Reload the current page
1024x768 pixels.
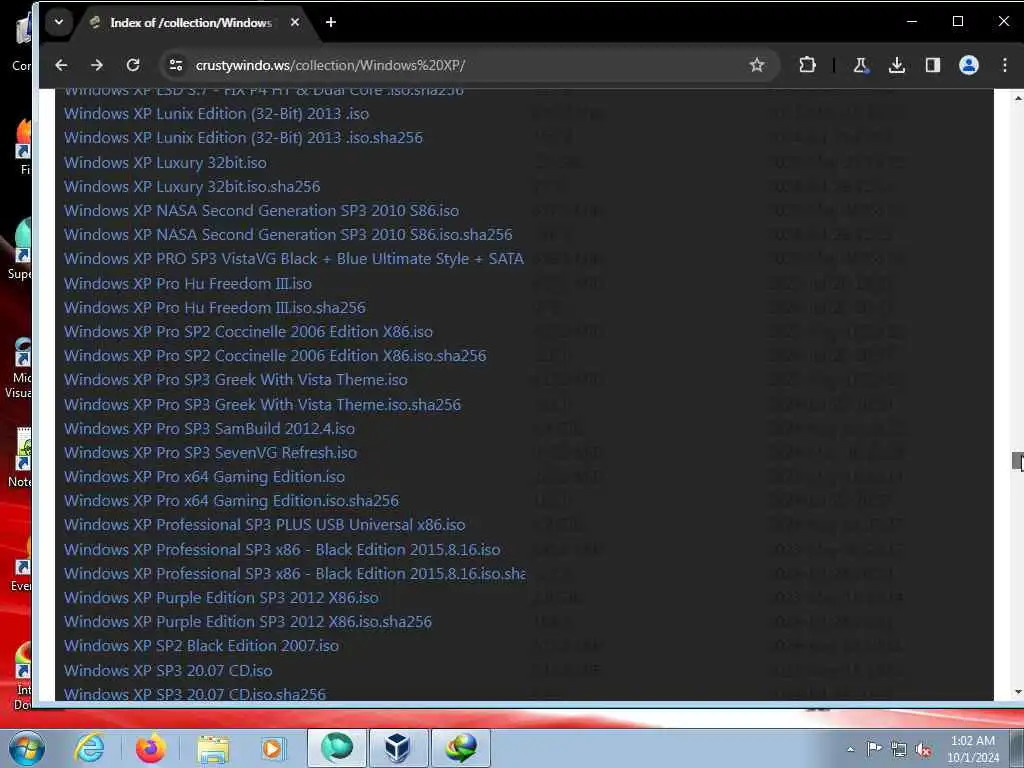point(133,65)
